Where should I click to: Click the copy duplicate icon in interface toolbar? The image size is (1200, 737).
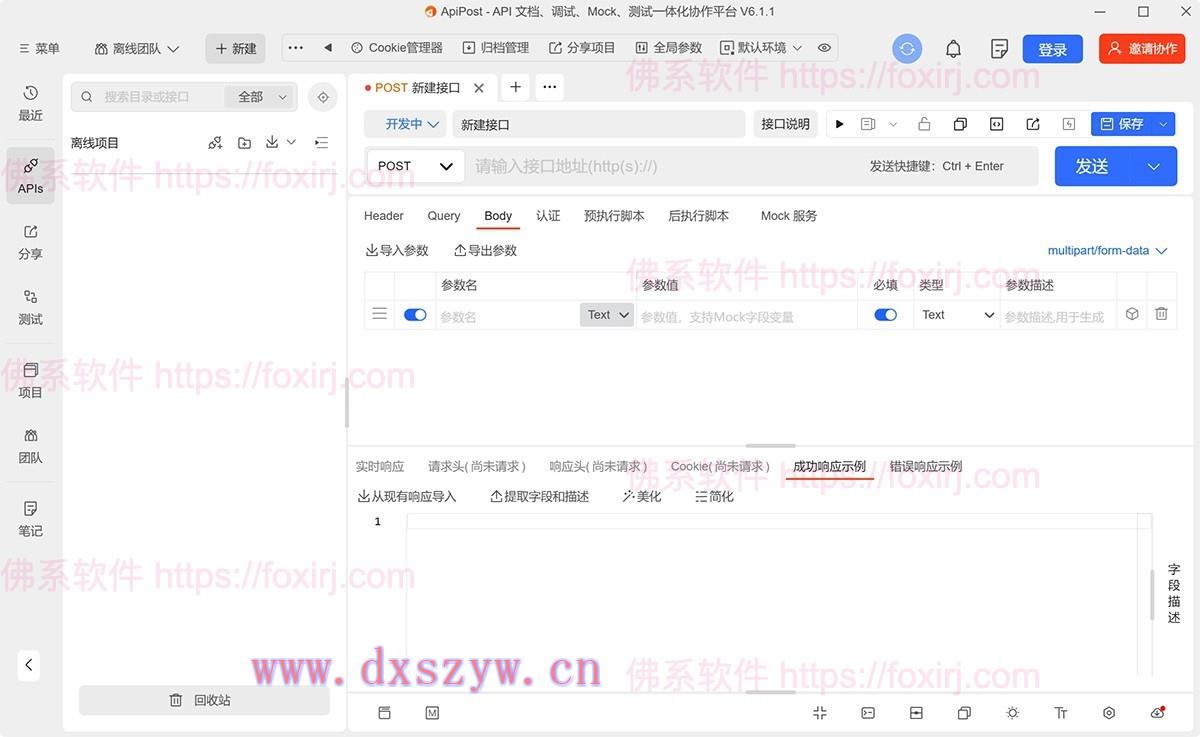tap(960, 124)
